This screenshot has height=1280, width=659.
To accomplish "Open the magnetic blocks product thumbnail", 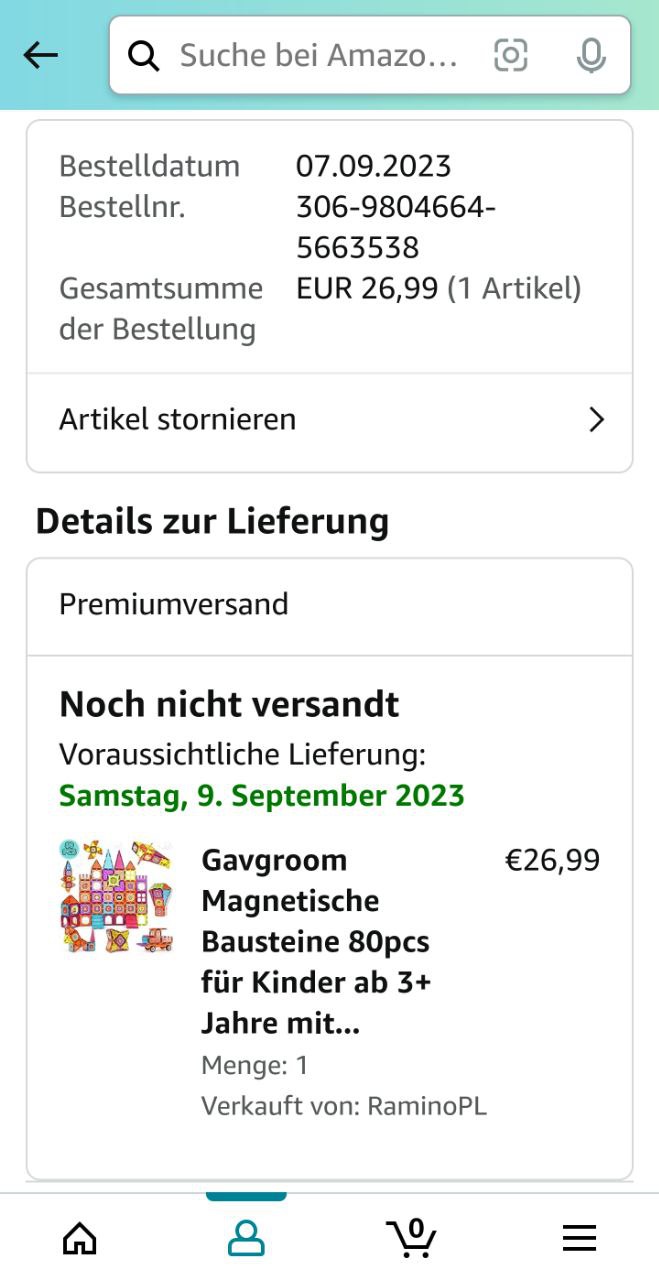I will (x=116, y=896).
